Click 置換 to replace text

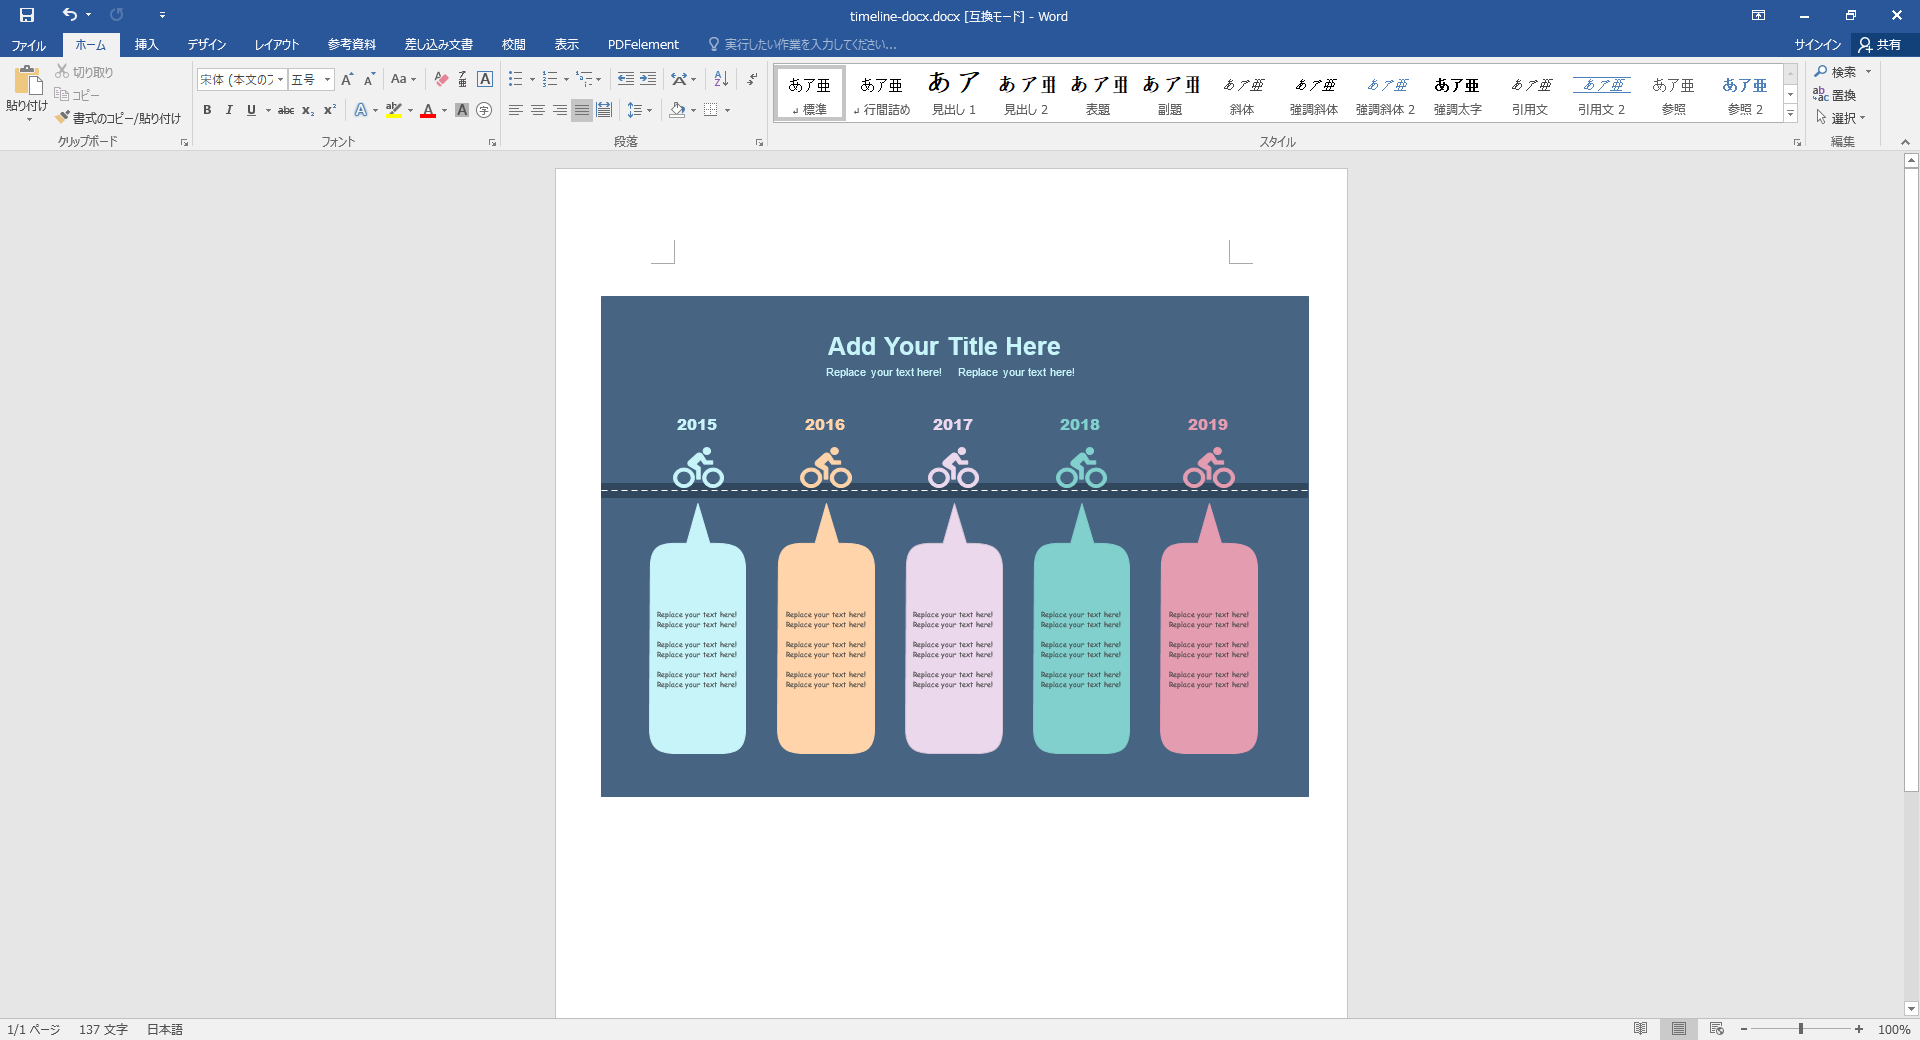1836,95
